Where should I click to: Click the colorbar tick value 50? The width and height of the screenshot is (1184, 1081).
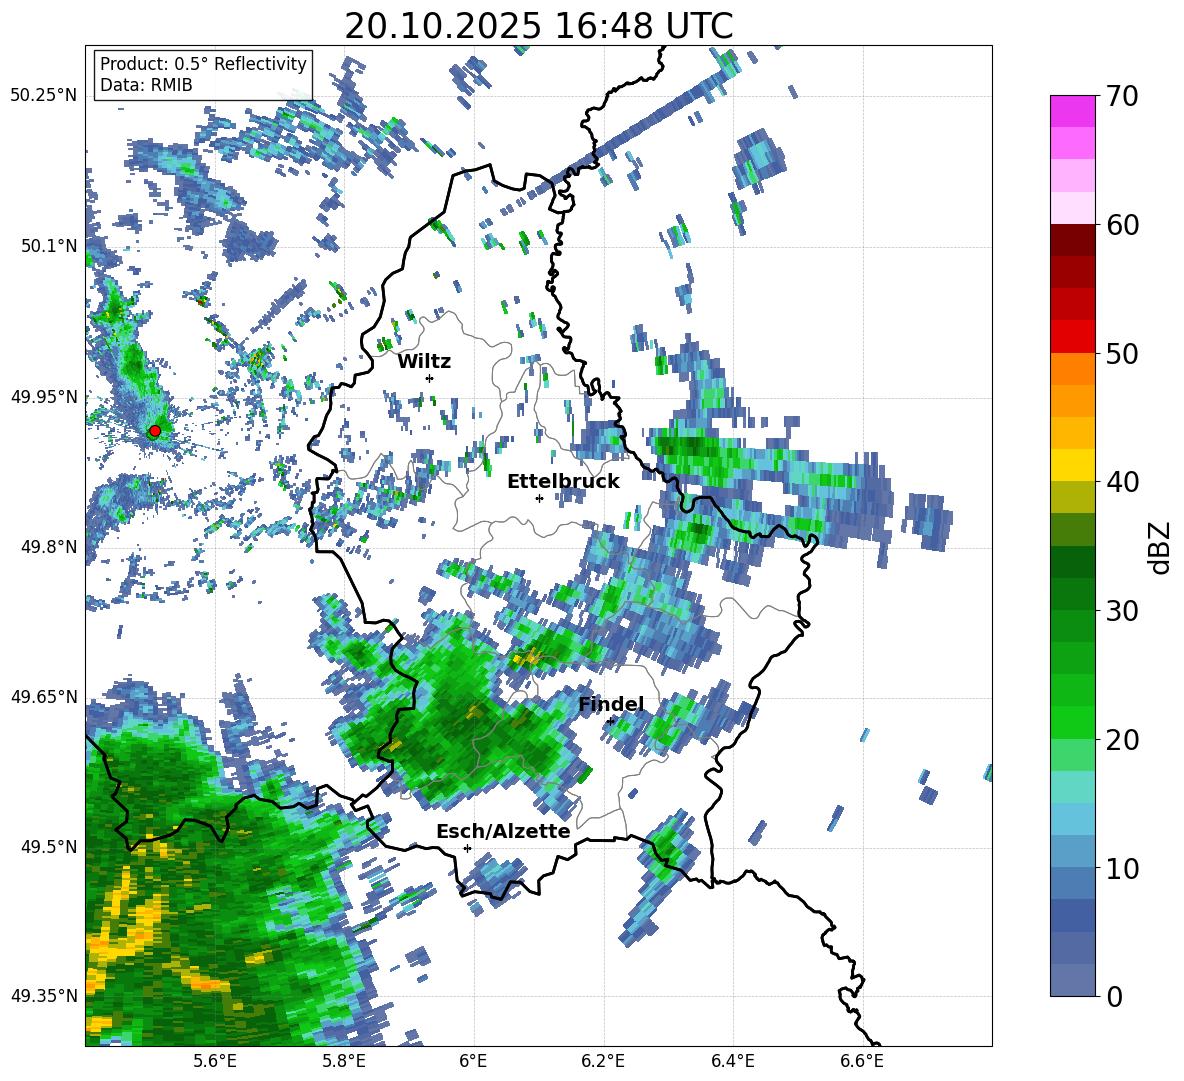1123,354
